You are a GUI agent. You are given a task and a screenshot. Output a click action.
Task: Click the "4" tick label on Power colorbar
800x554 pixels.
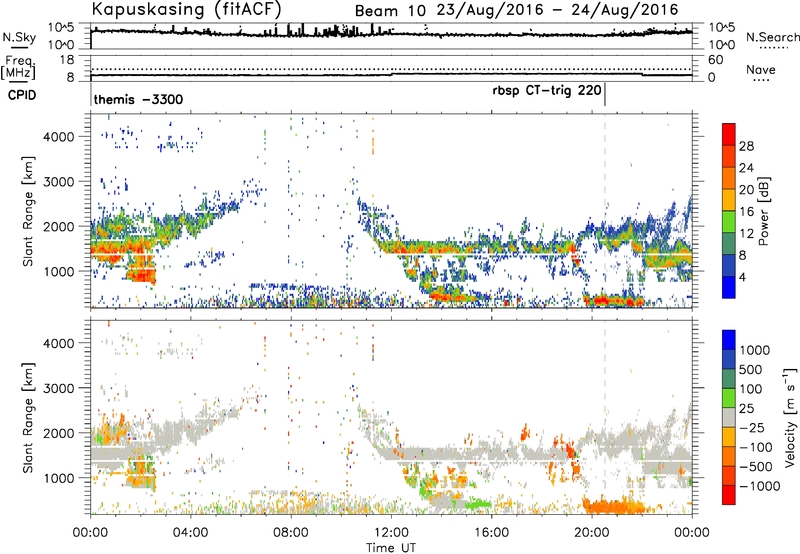743,278
